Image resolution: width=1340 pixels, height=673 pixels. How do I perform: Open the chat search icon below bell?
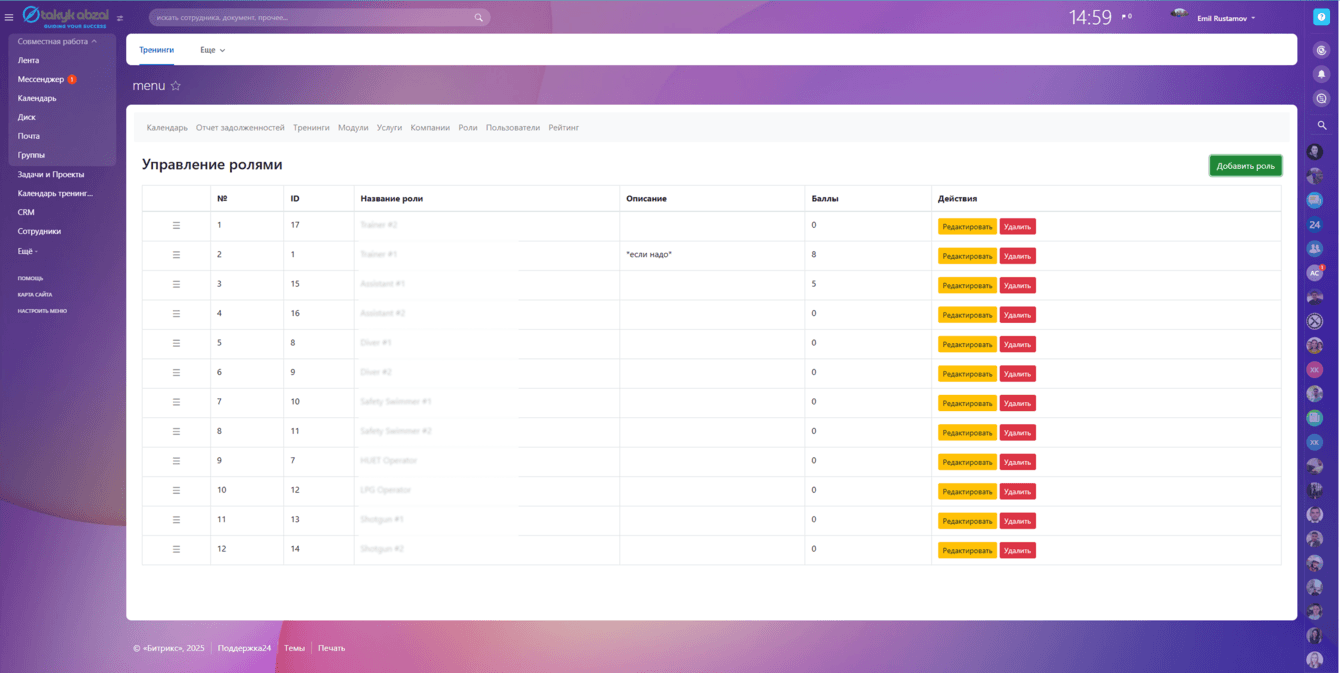[1321, 99]
